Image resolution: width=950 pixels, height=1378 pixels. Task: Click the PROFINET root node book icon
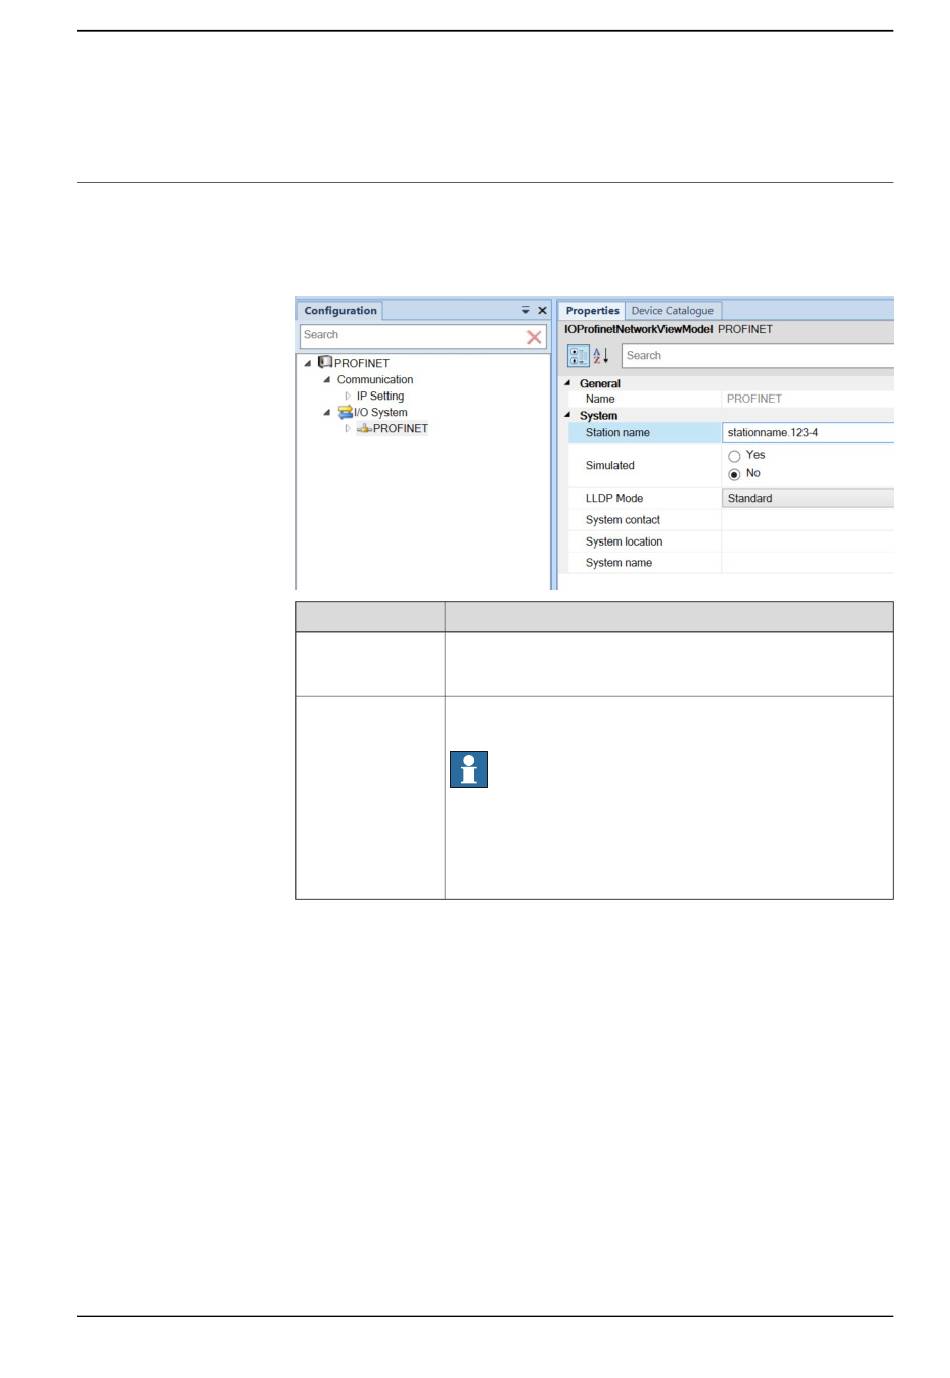325,362
